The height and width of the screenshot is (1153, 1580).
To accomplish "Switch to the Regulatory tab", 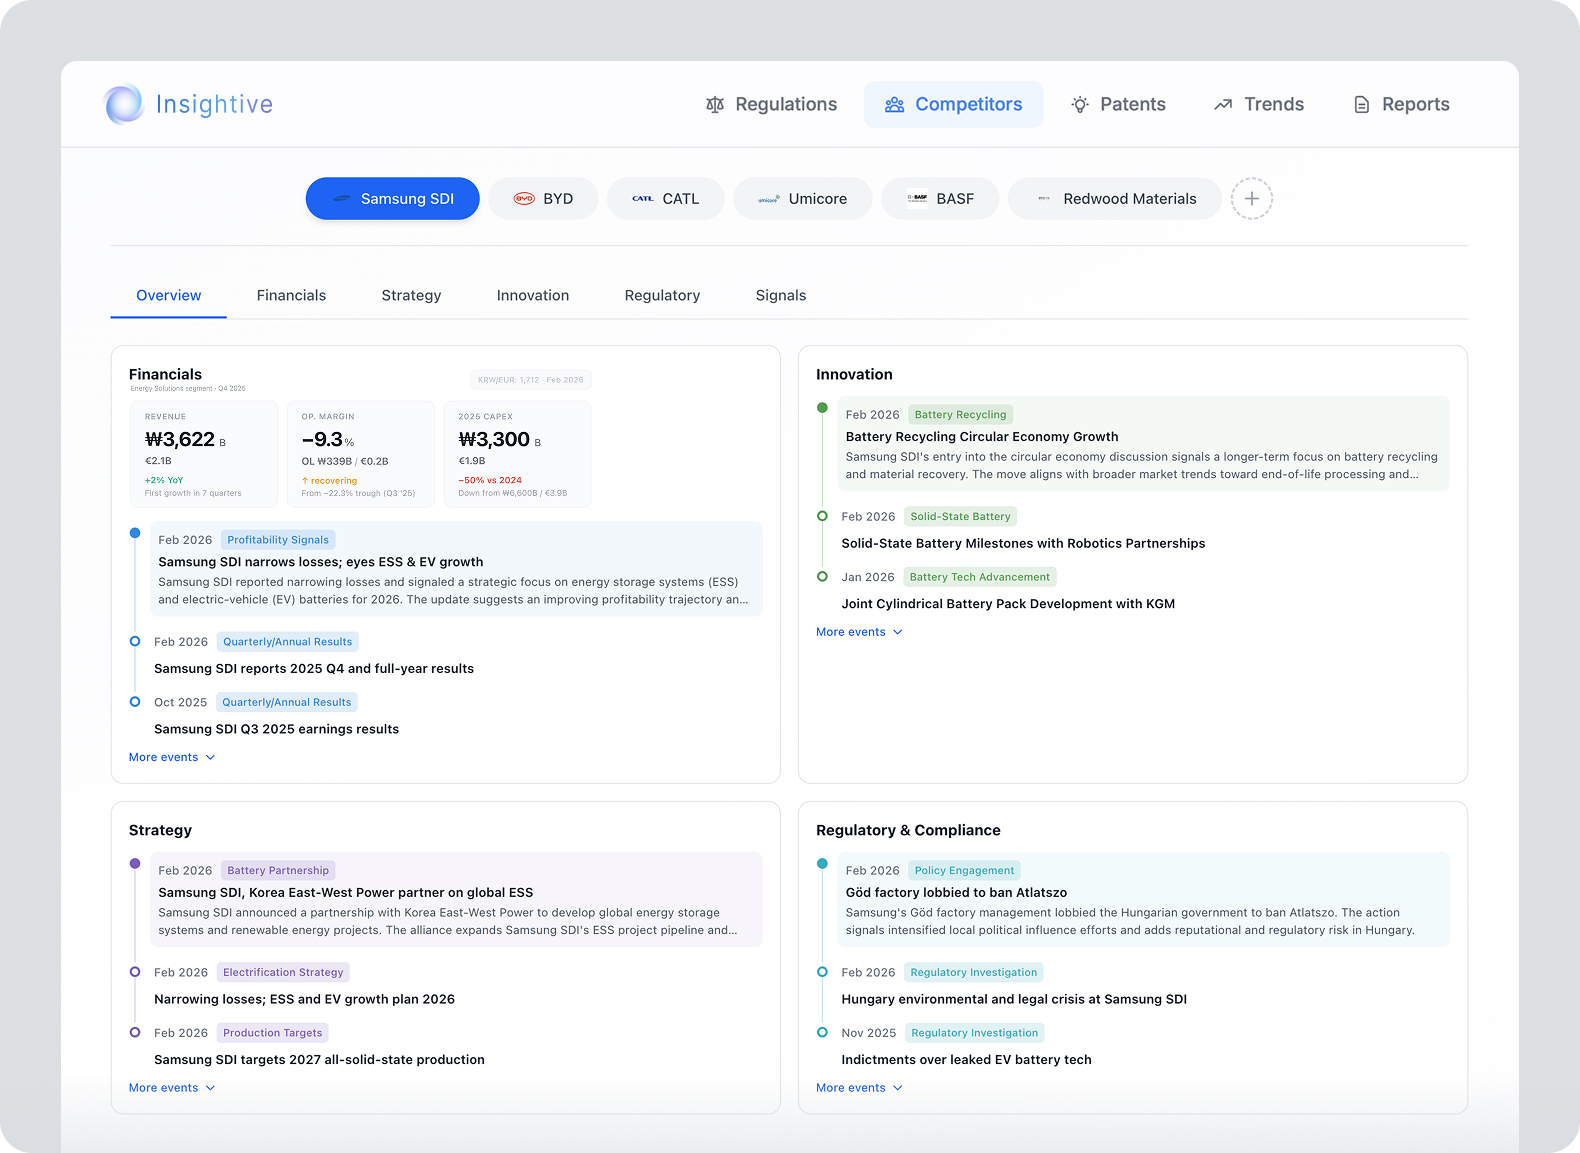I will (x=662, y=296).
